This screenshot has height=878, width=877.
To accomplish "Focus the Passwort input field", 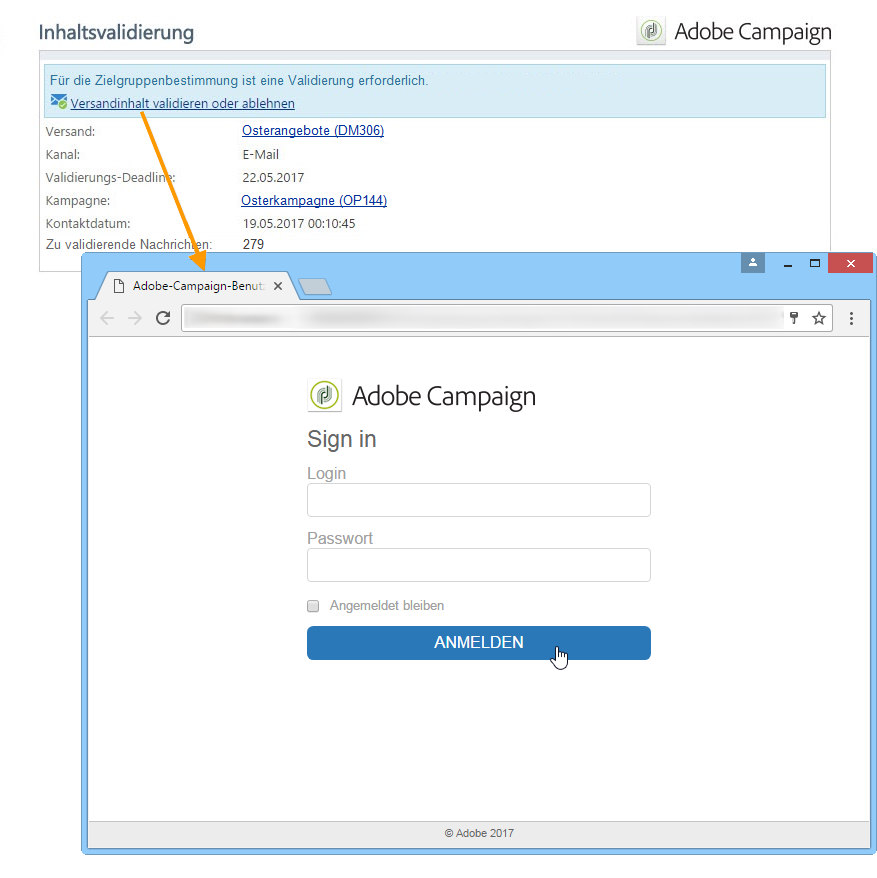I will [479, 565].
